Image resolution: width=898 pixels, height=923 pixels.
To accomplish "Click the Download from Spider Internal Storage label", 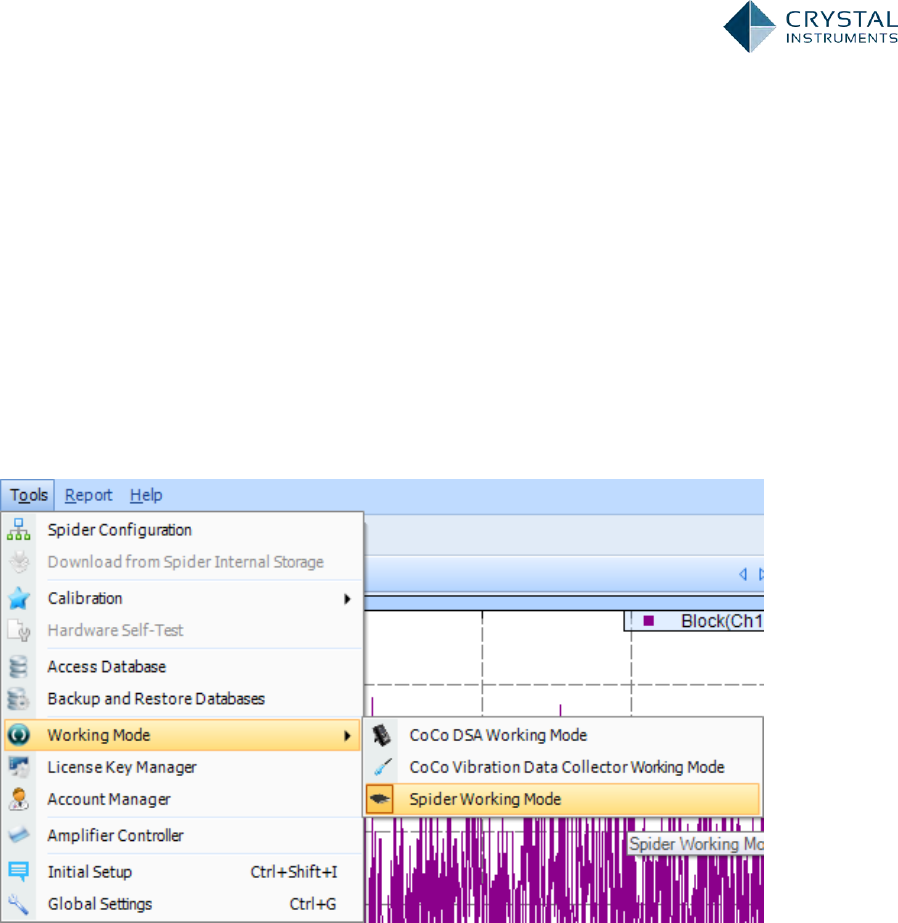I will [x=185, y=562].
